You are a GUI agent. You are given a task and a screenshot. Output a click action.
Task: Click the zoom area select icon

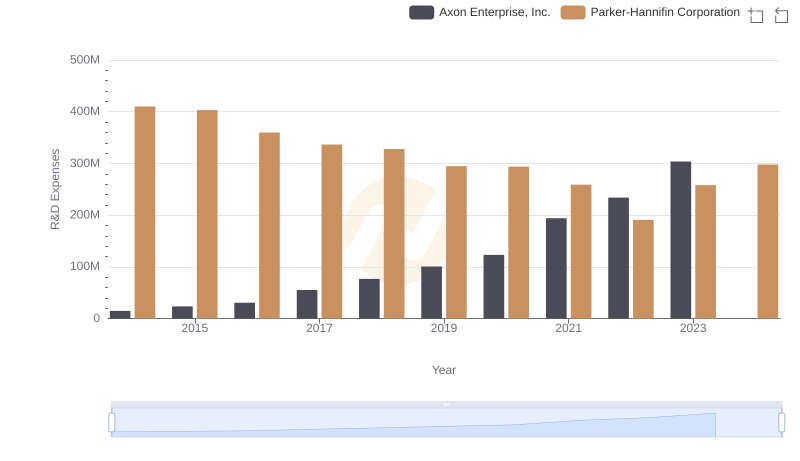pos(756,15)
